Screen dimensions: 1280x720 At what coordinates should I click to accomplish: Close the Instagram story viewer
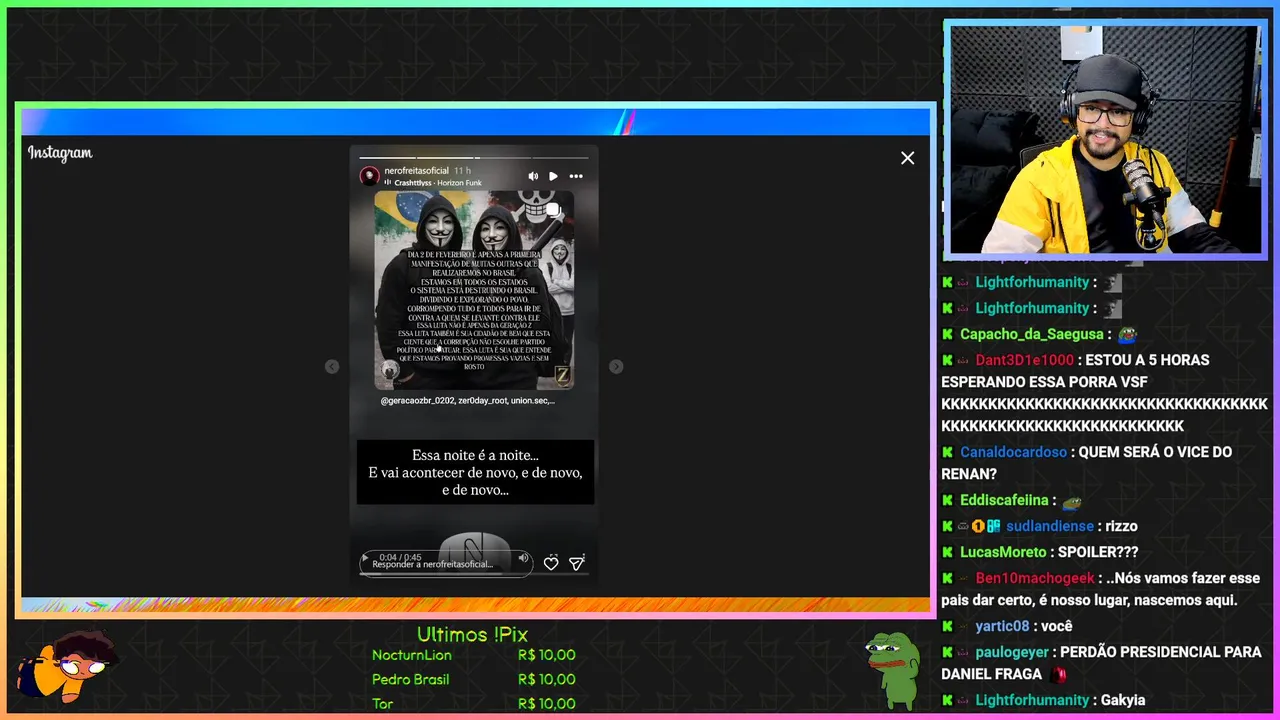click(907, 158)
